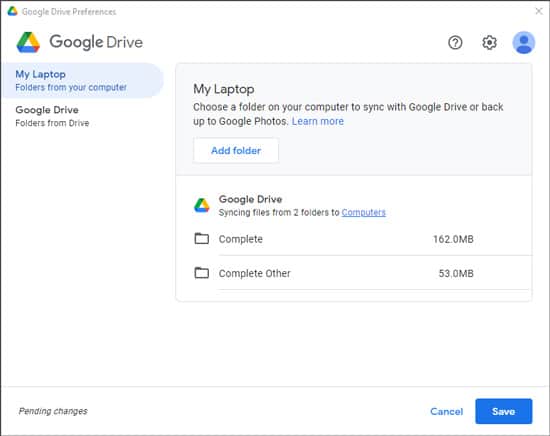Click the small Drive icon in title bar
Image resolution: width=550 pixels, height=436 pixels.
tap(13, 11)
